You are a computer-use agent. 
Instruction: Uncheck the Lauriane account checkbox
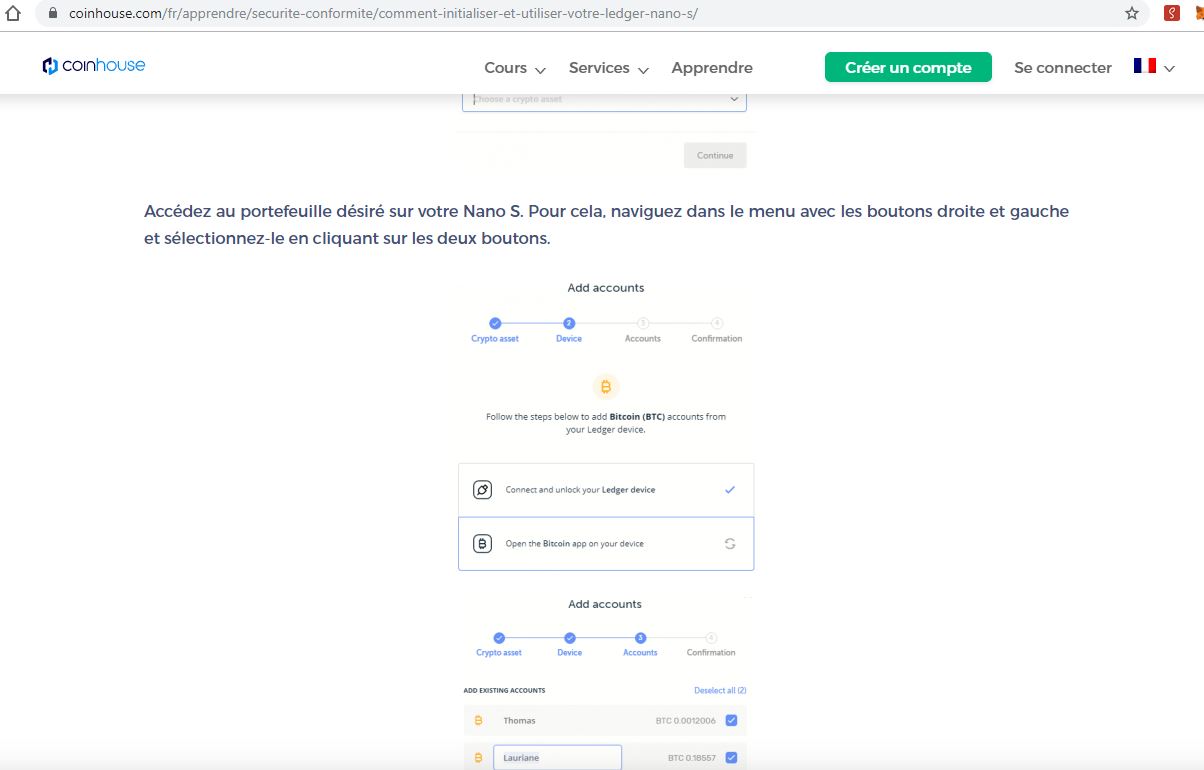click(x=731, y=757)
